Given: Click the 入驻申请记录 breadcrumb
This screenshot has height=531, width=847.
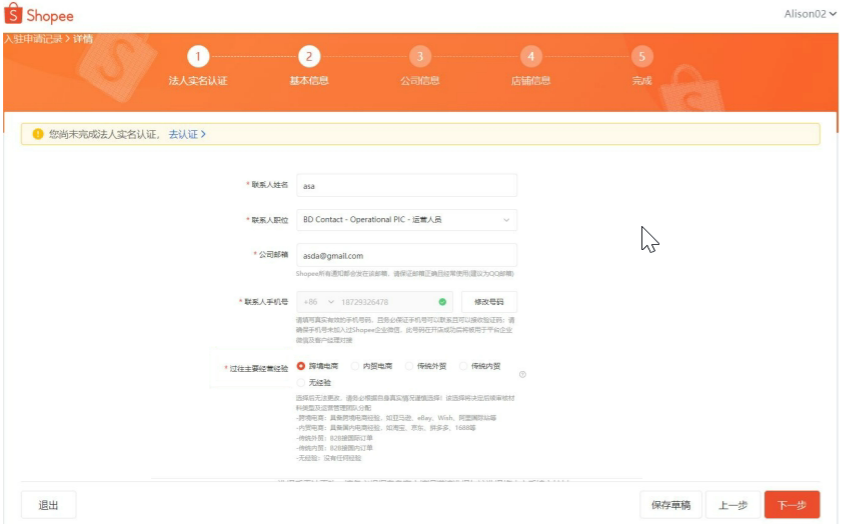Looking at the screenshot, I should (32, 39).
